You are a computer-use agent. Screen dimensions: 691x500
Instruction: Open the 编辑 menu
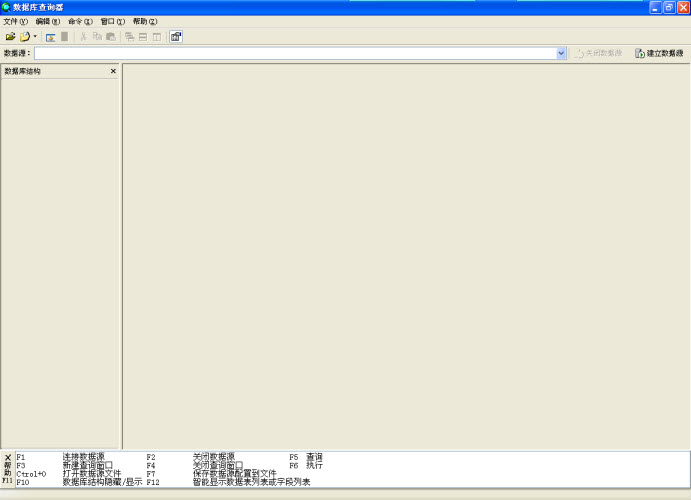click(x=48, y=21)
